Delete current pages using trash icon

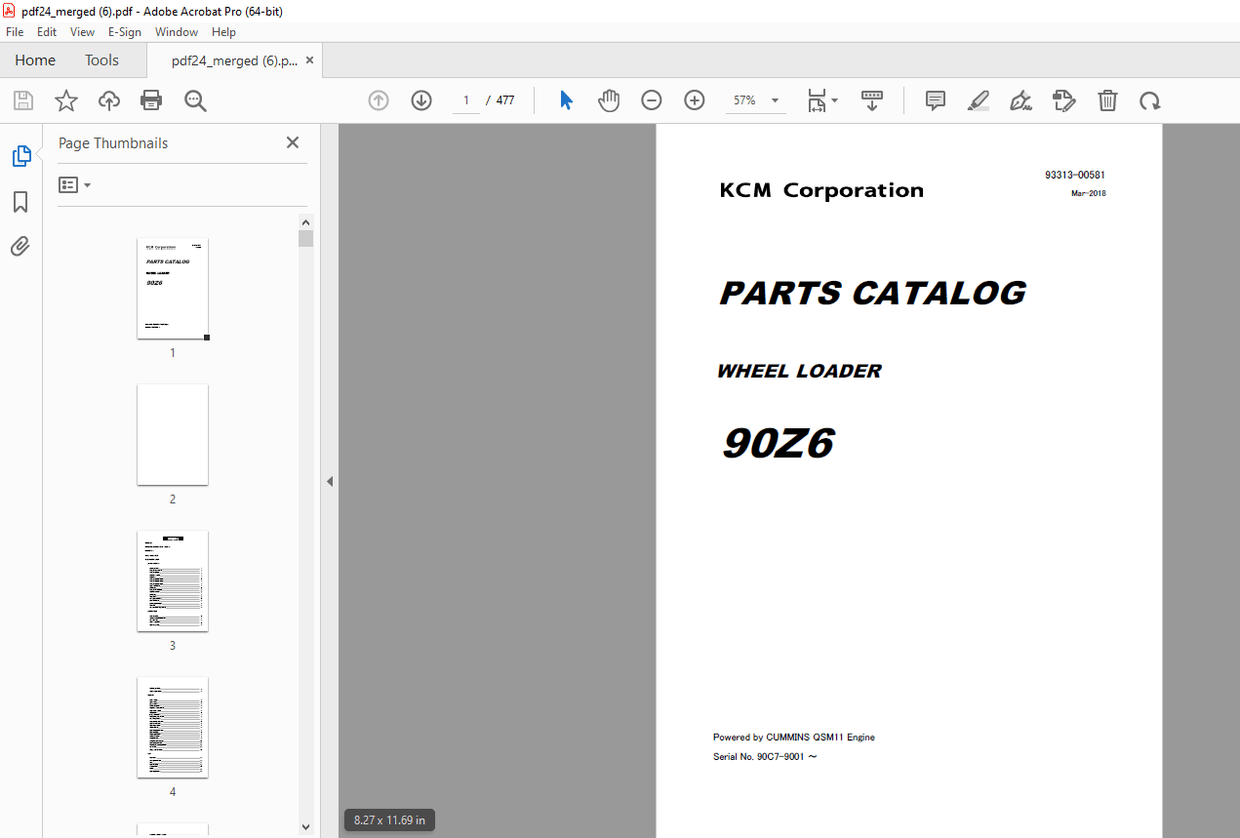[1107, 100]
